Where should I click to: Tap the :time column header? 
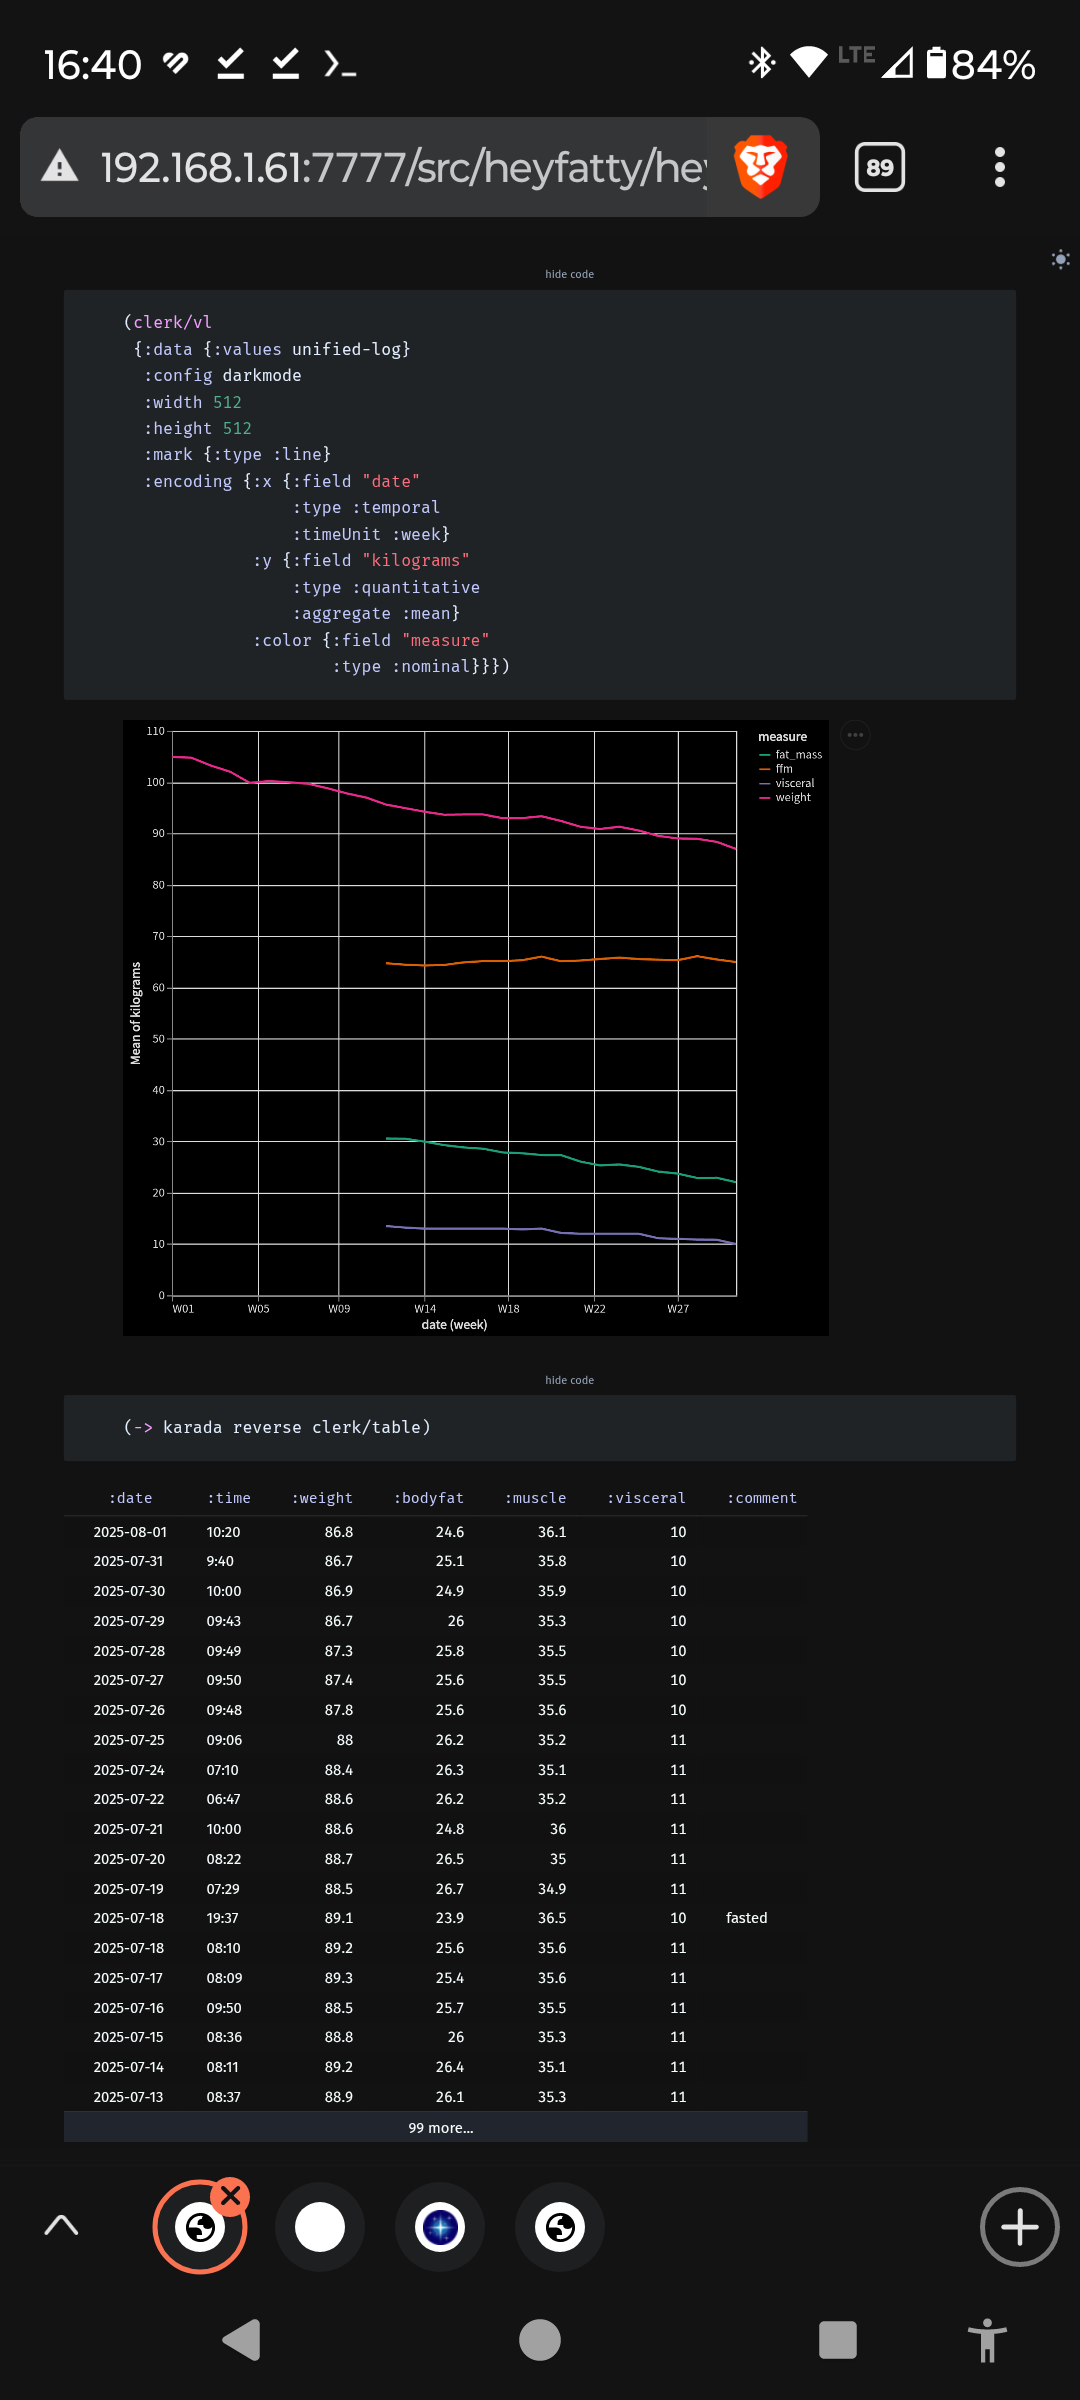tap(228, 1498)
